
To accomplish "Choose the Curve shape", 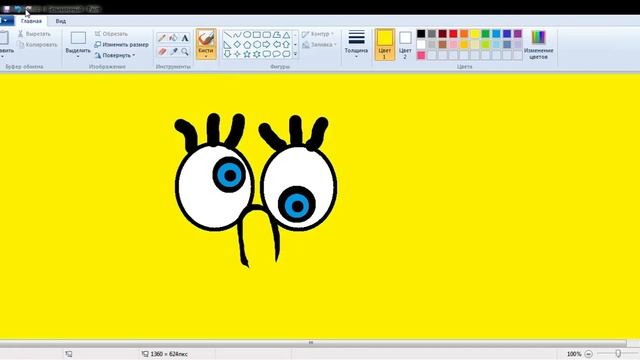I will tap(237, 35).
